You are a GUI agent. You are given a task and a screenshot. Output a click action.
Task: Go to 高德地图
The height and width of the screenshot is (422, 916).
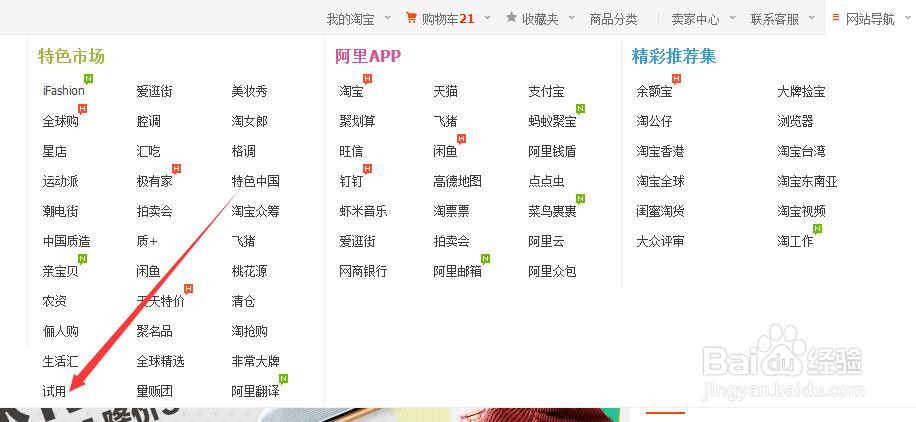(x=457, y=181)
